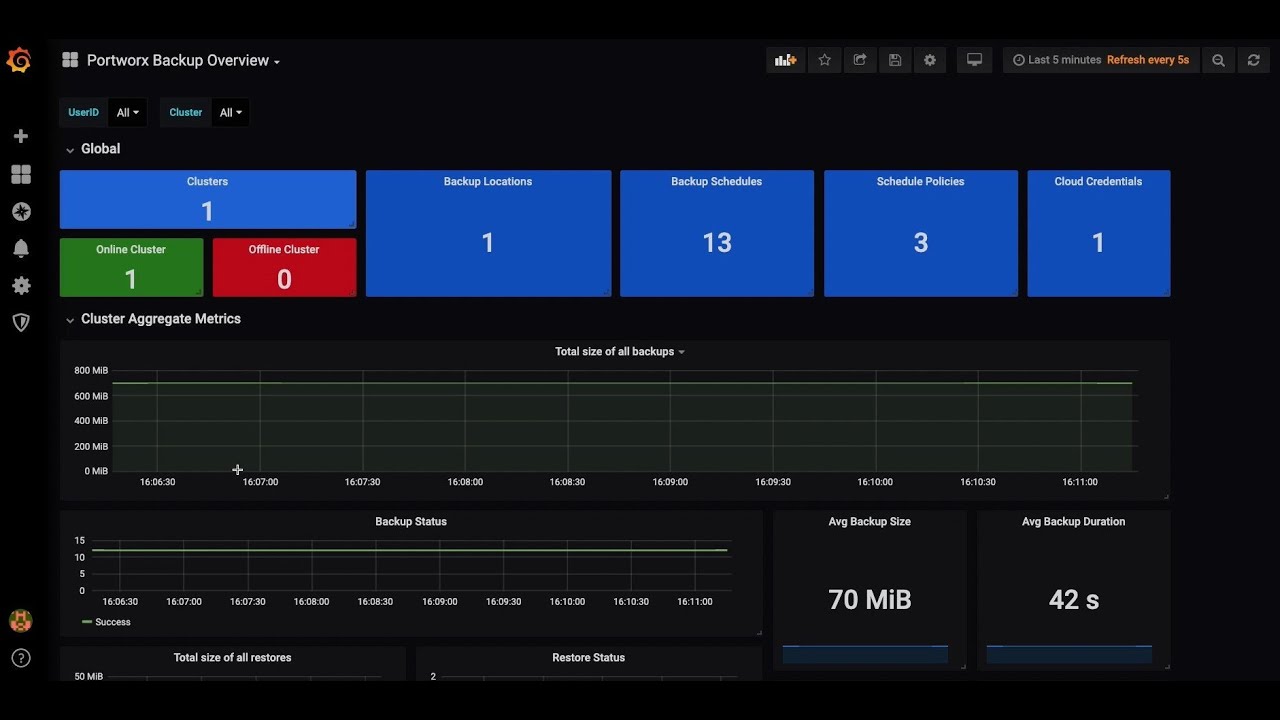The image size is (1280, 720).
Task: Click the Add panel icon
Action: click(786, 60)
